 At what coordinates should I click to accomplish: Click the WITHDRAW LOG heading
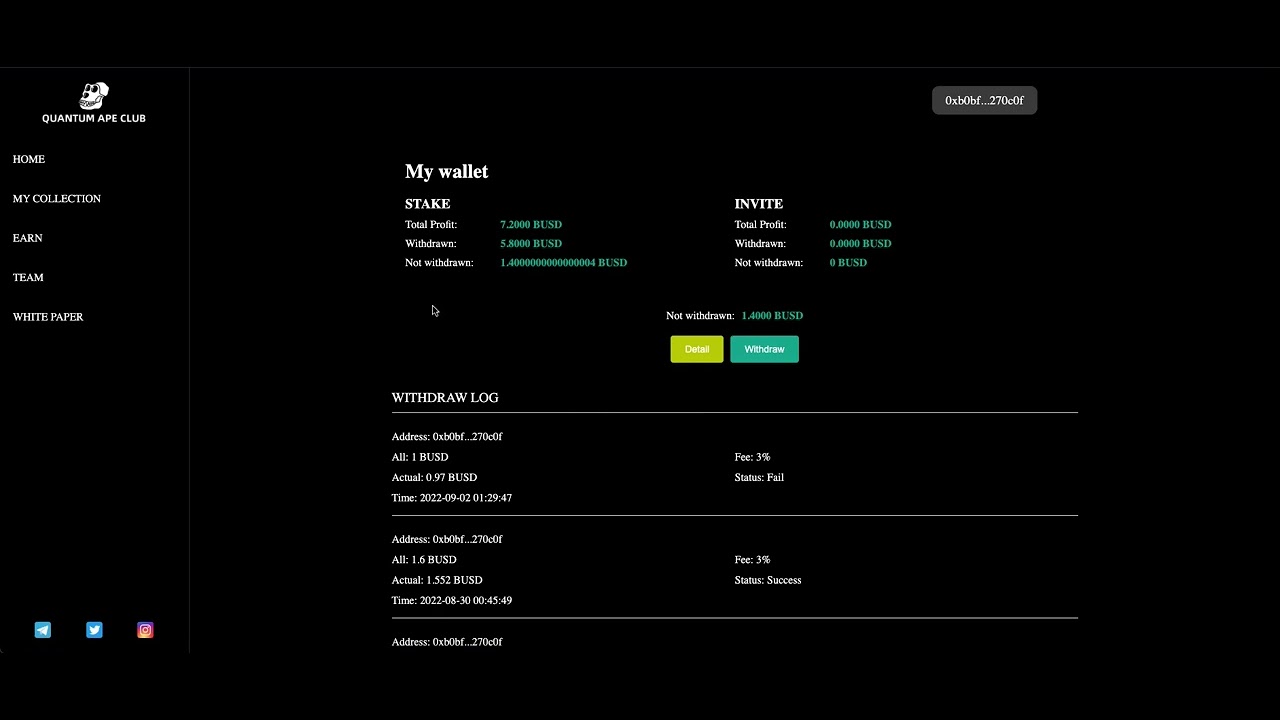point(445,398)
